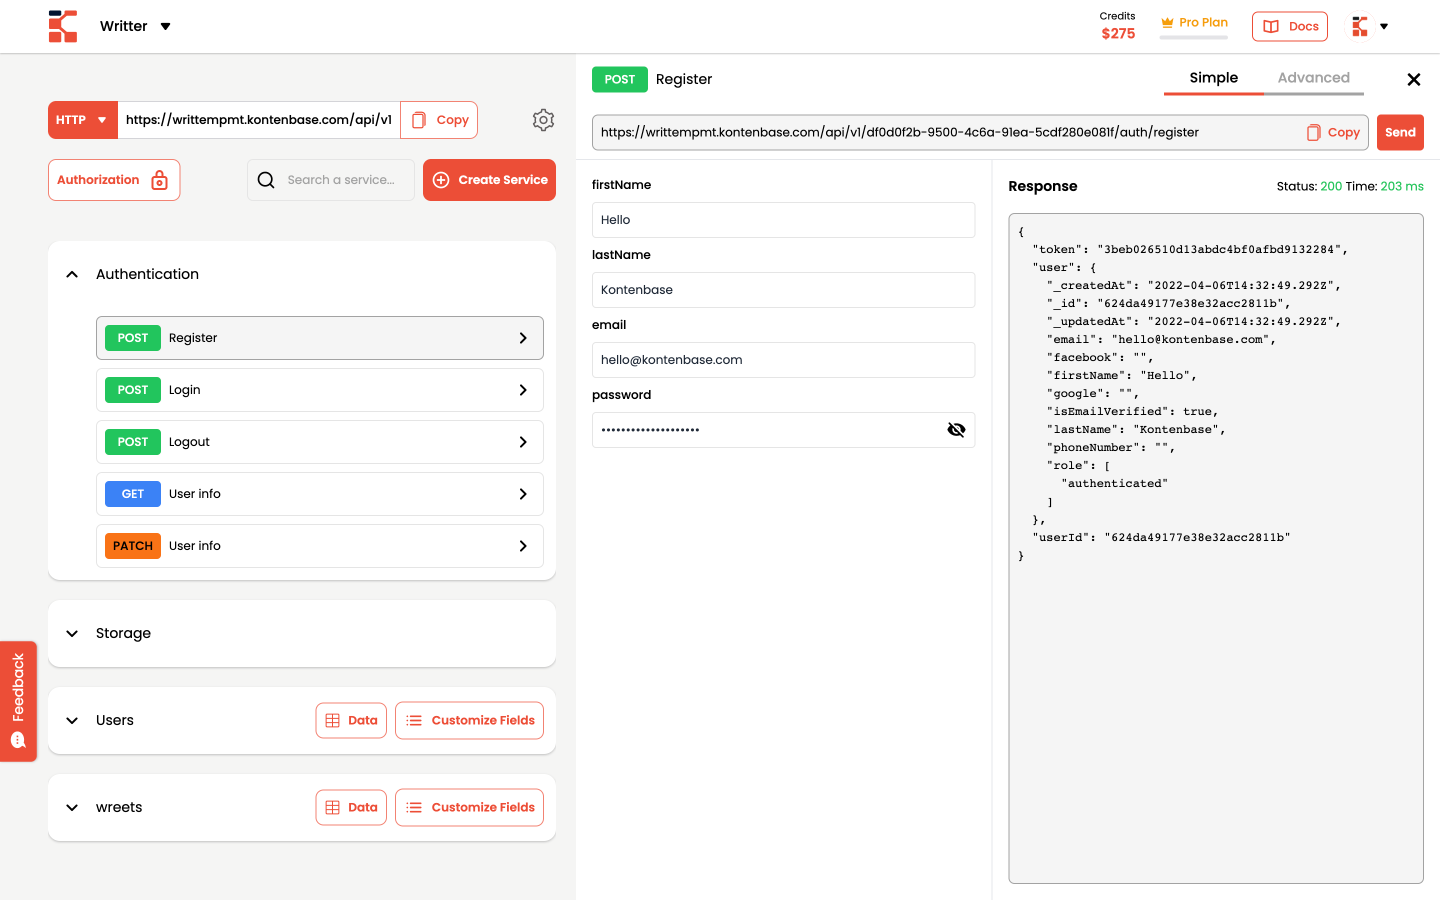1440x900 pixels.
Task: Close the Register panel
Action: tap(1414, 80)
